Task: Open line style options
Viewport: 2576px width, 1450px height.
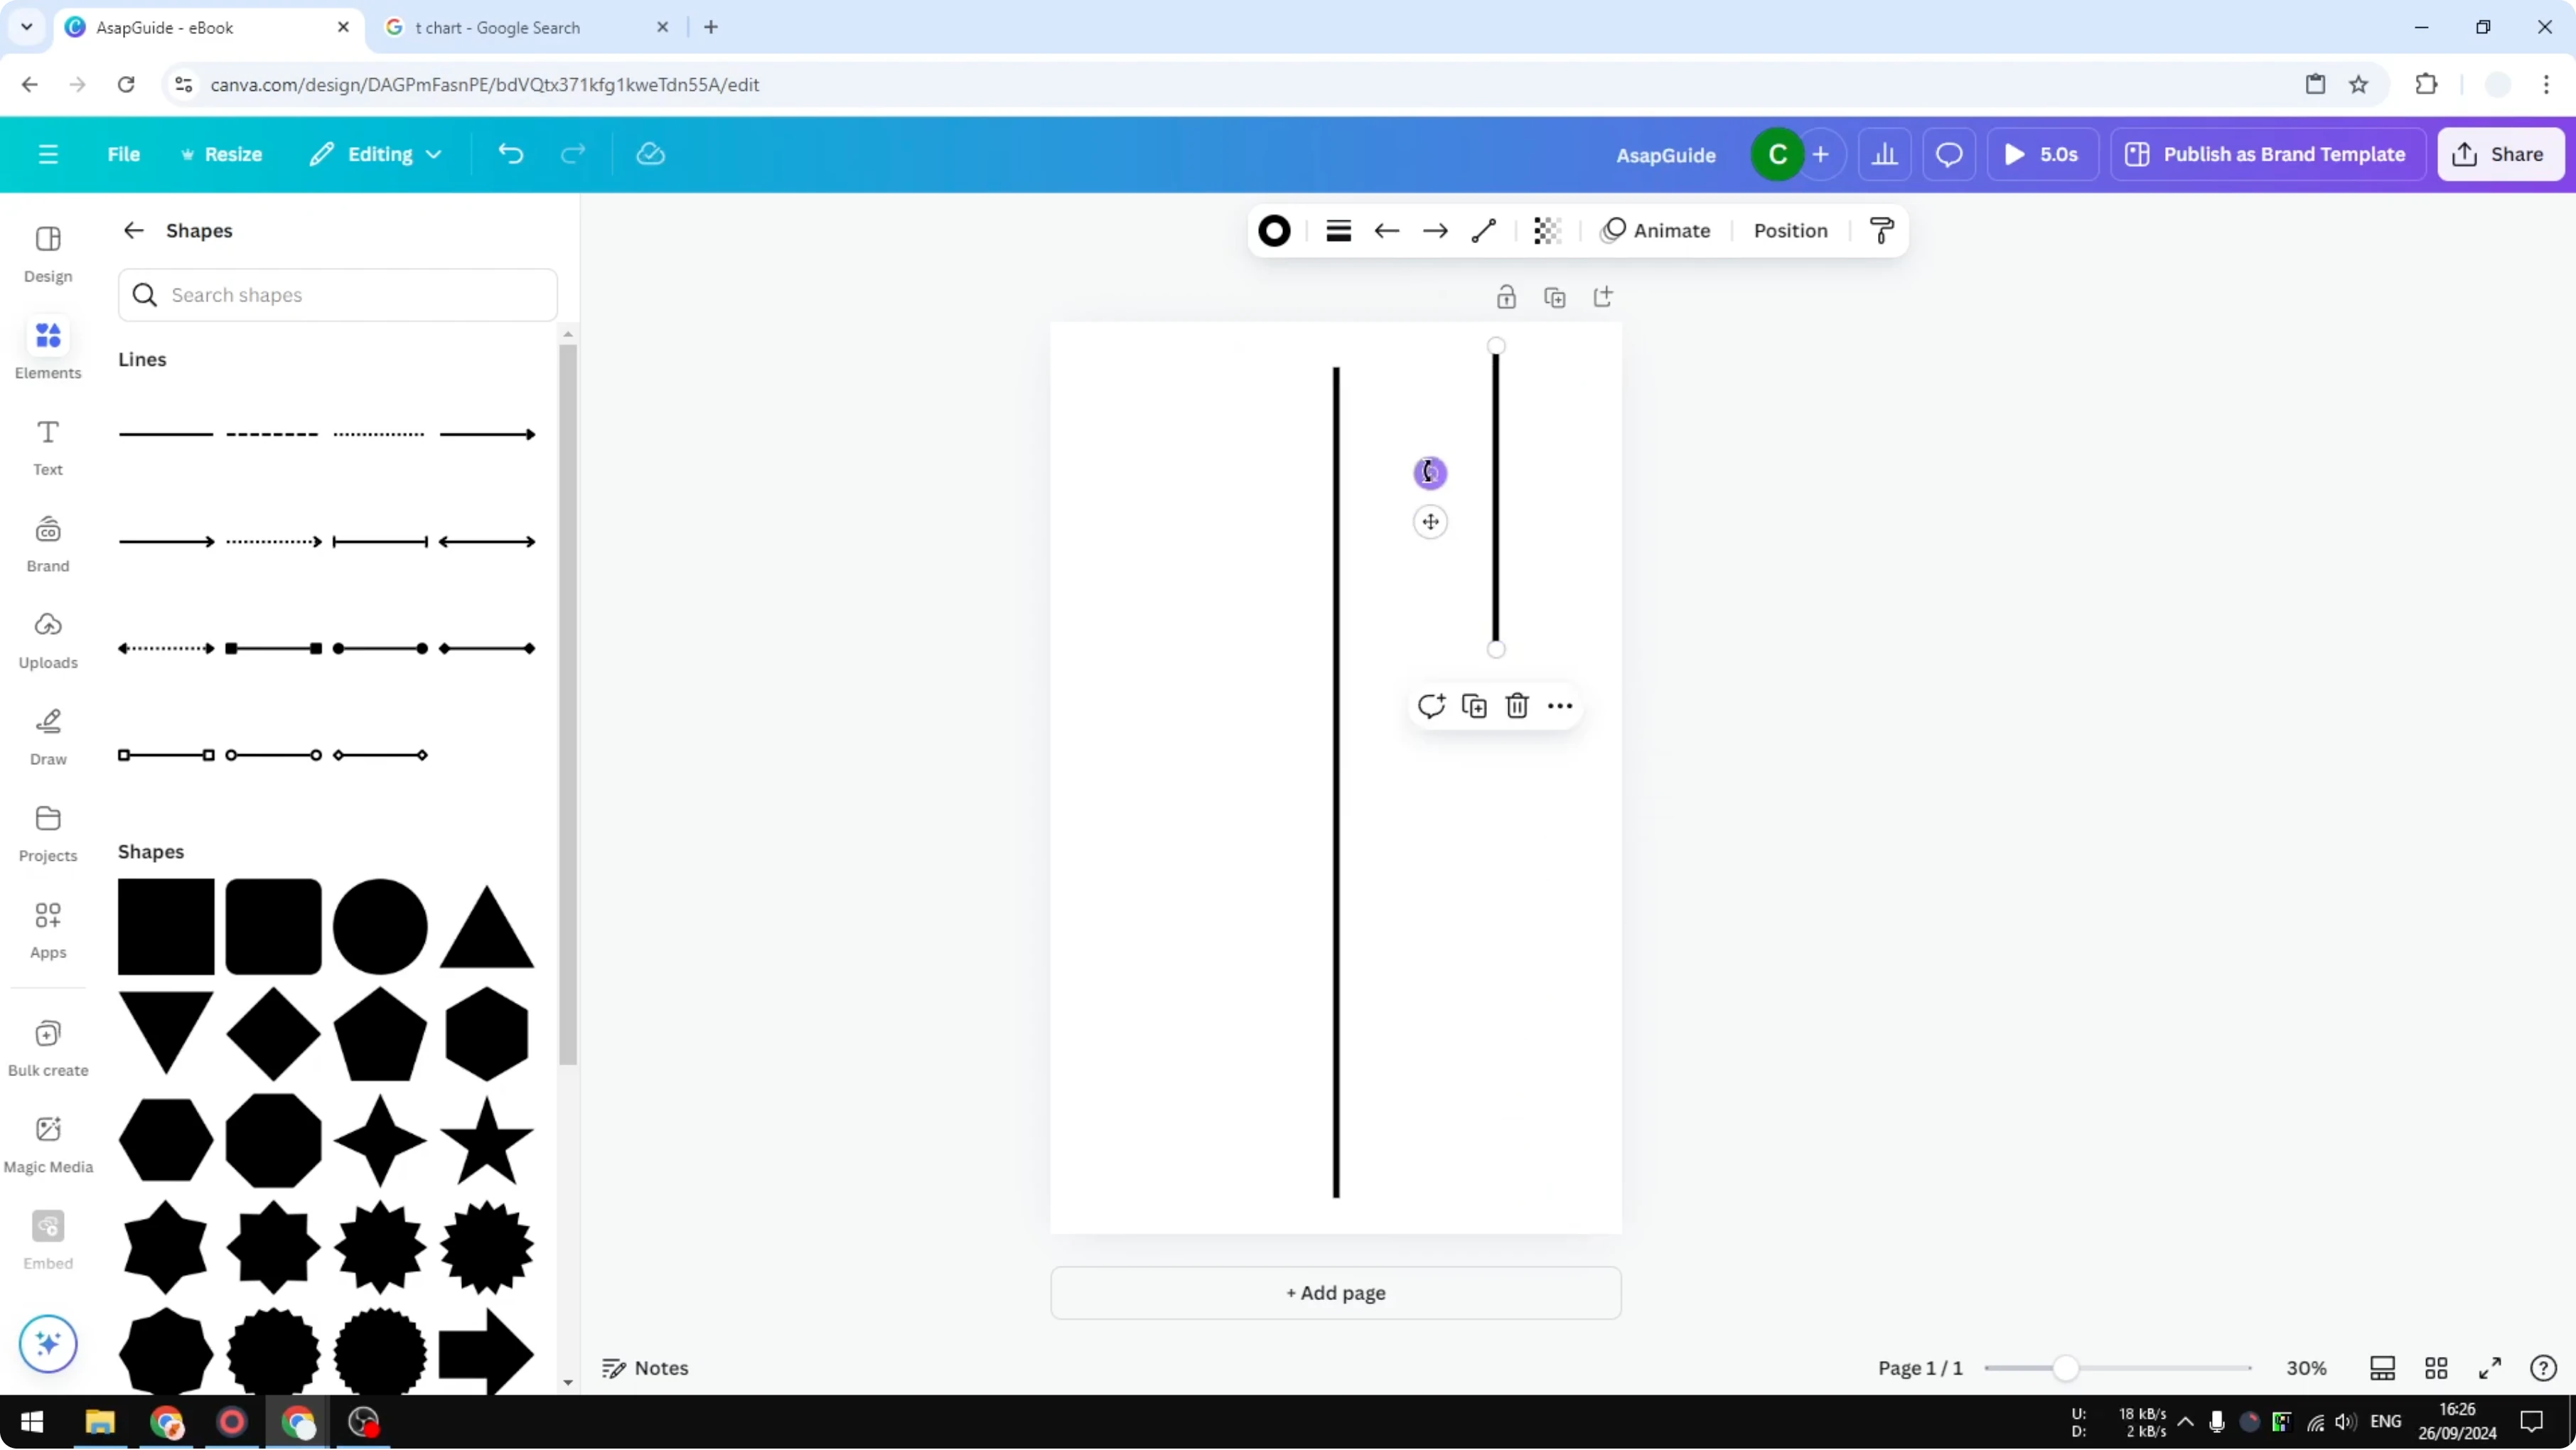Action: [x=1339, y=231]
